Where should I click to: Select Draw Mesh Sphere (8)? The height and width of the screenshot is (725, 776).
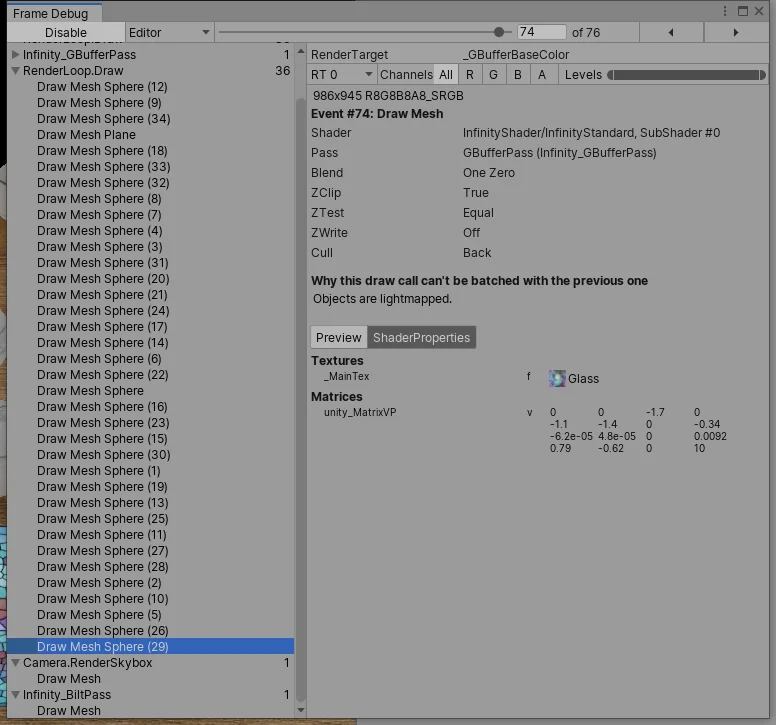151,199
